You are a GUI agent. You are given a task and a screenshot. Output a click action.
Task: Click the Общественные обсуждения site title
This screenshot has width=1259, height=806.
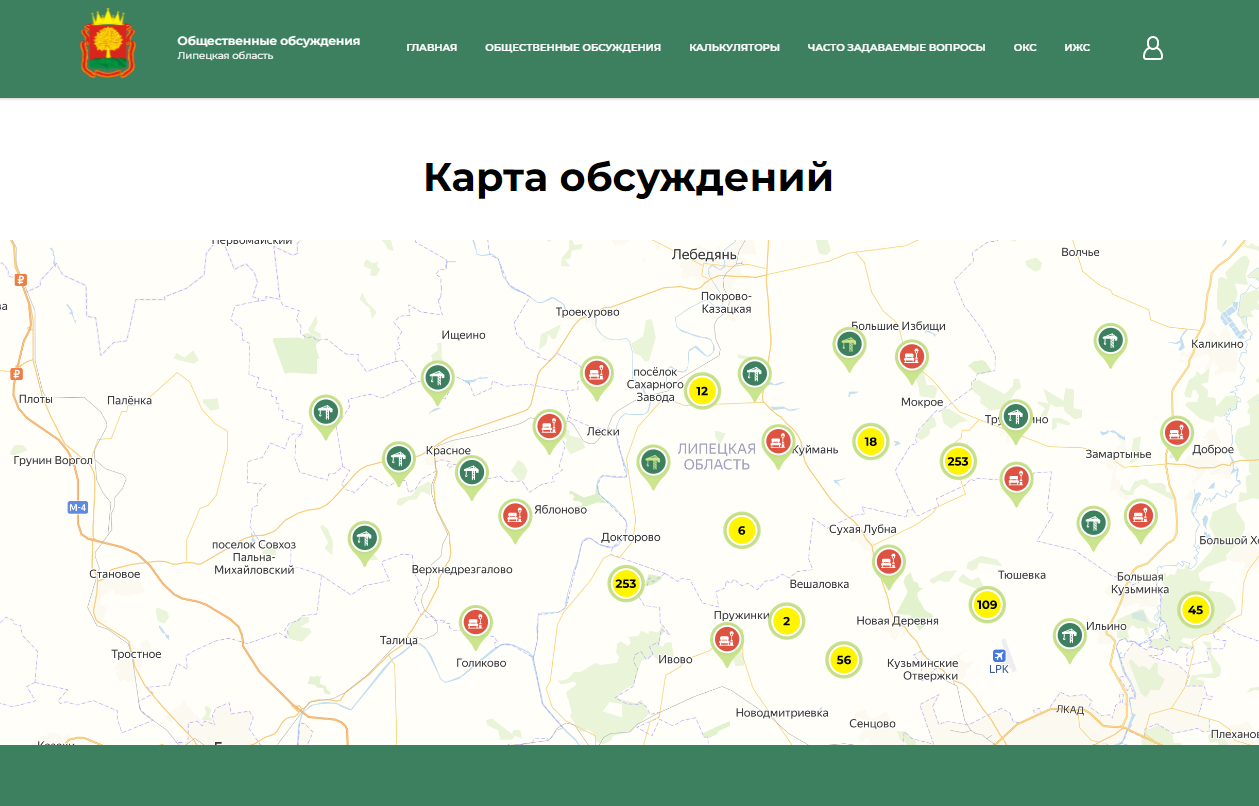[x=268, y=41]
